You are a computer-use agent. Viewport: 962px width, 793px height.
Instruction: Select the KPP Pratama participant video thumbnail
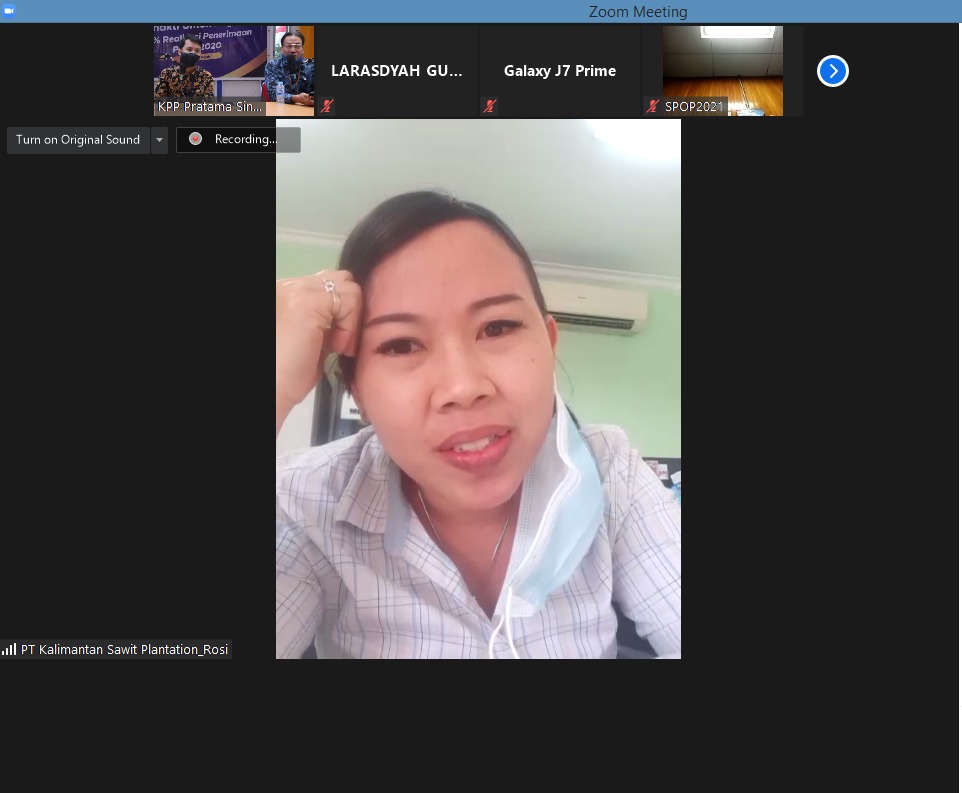234,64
